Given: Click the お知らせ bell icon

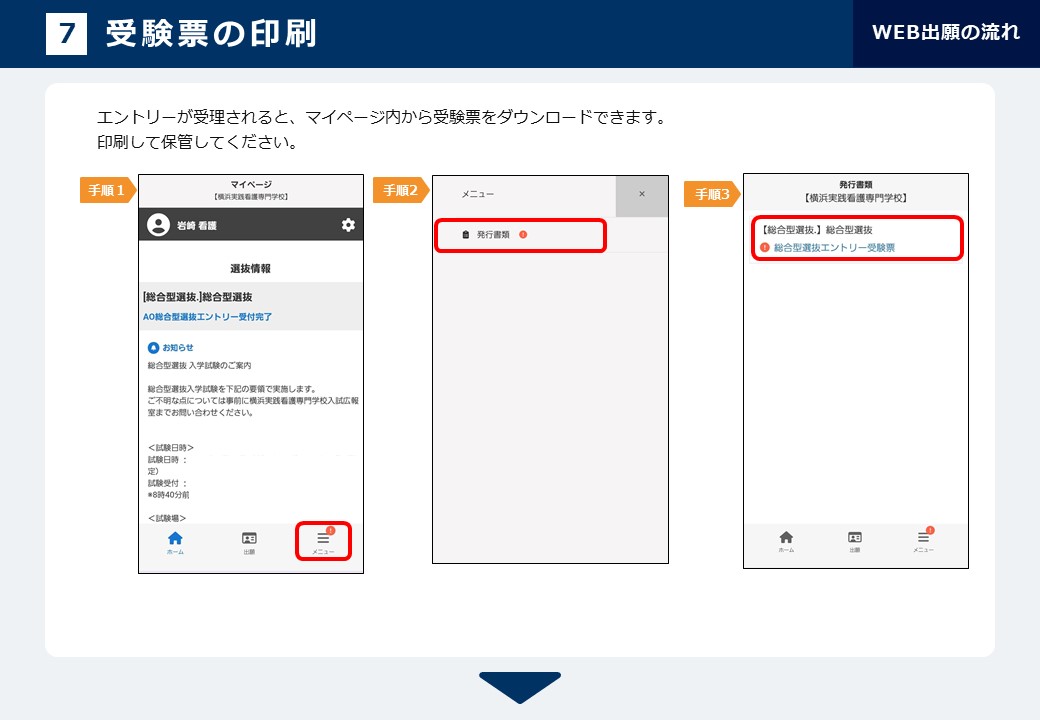Looking at the screenshot, I should click(153, 347).
